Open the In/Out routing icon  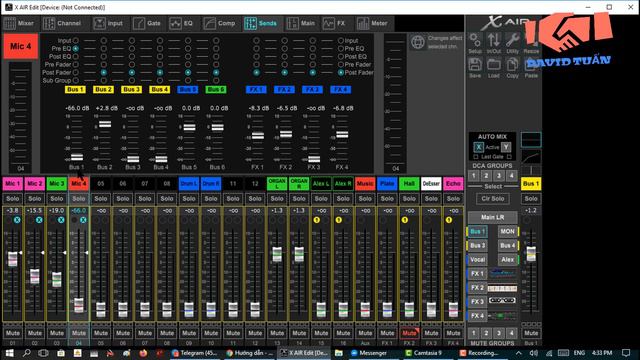pyautogui.click(x=493, y=41)
